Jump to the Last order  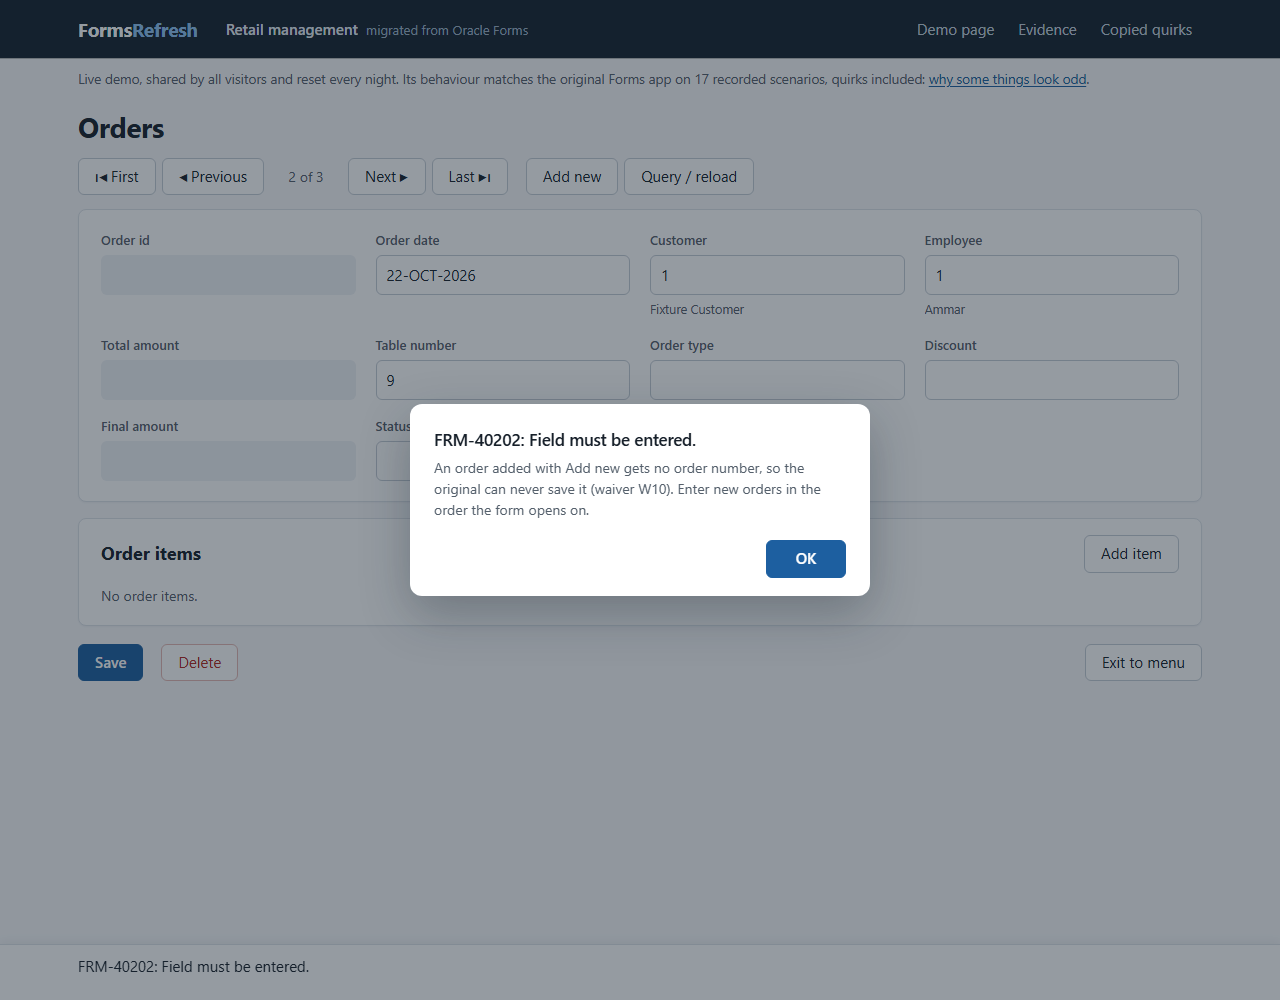470,177
